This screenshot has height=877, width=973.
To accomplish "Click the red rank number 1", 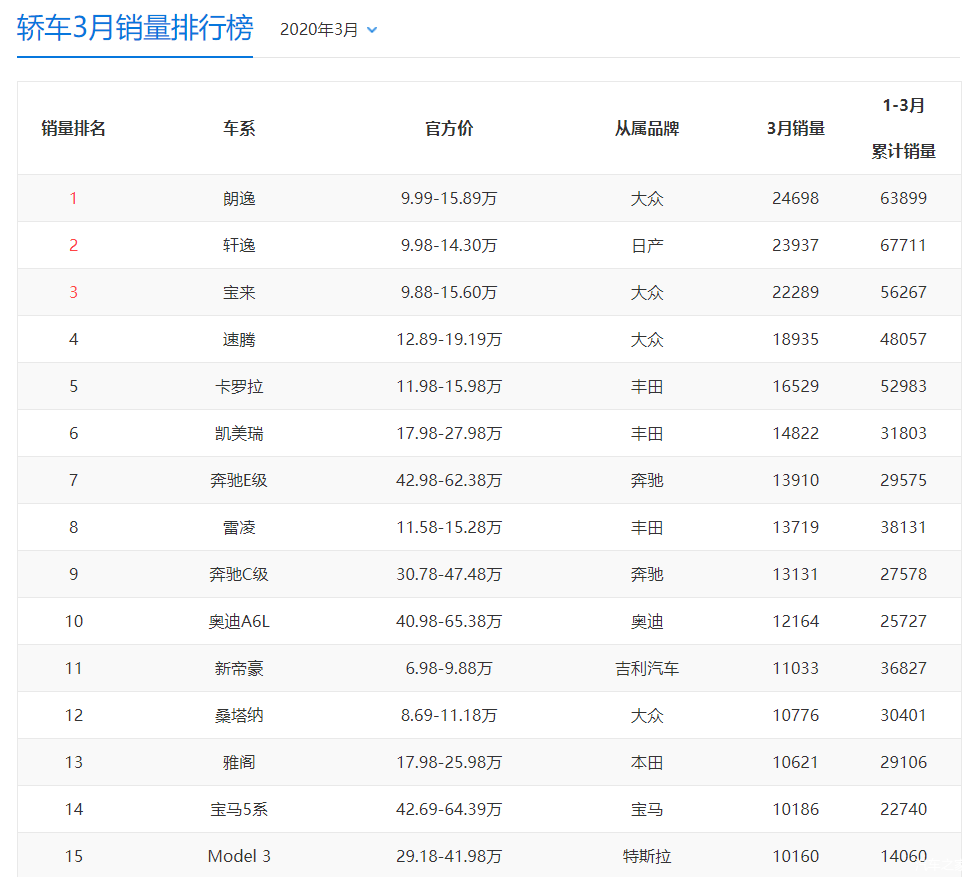I will click(x=73, y=199).
